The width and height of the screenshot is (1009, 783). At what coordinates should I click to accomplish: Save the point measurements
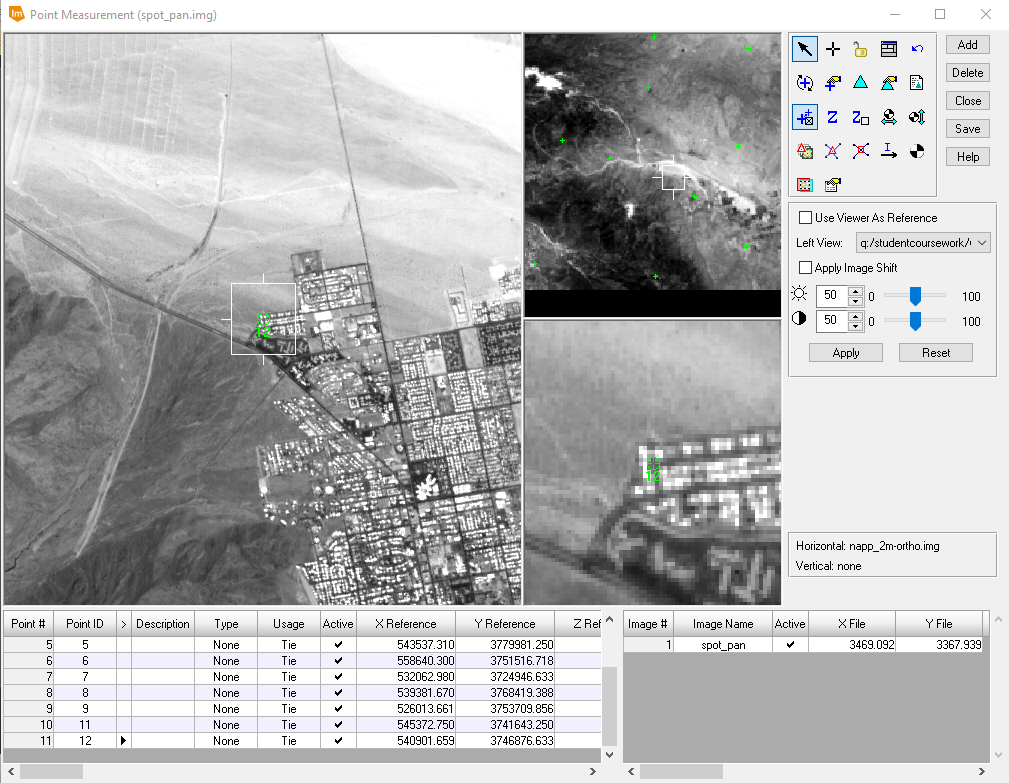coord(966,128)
